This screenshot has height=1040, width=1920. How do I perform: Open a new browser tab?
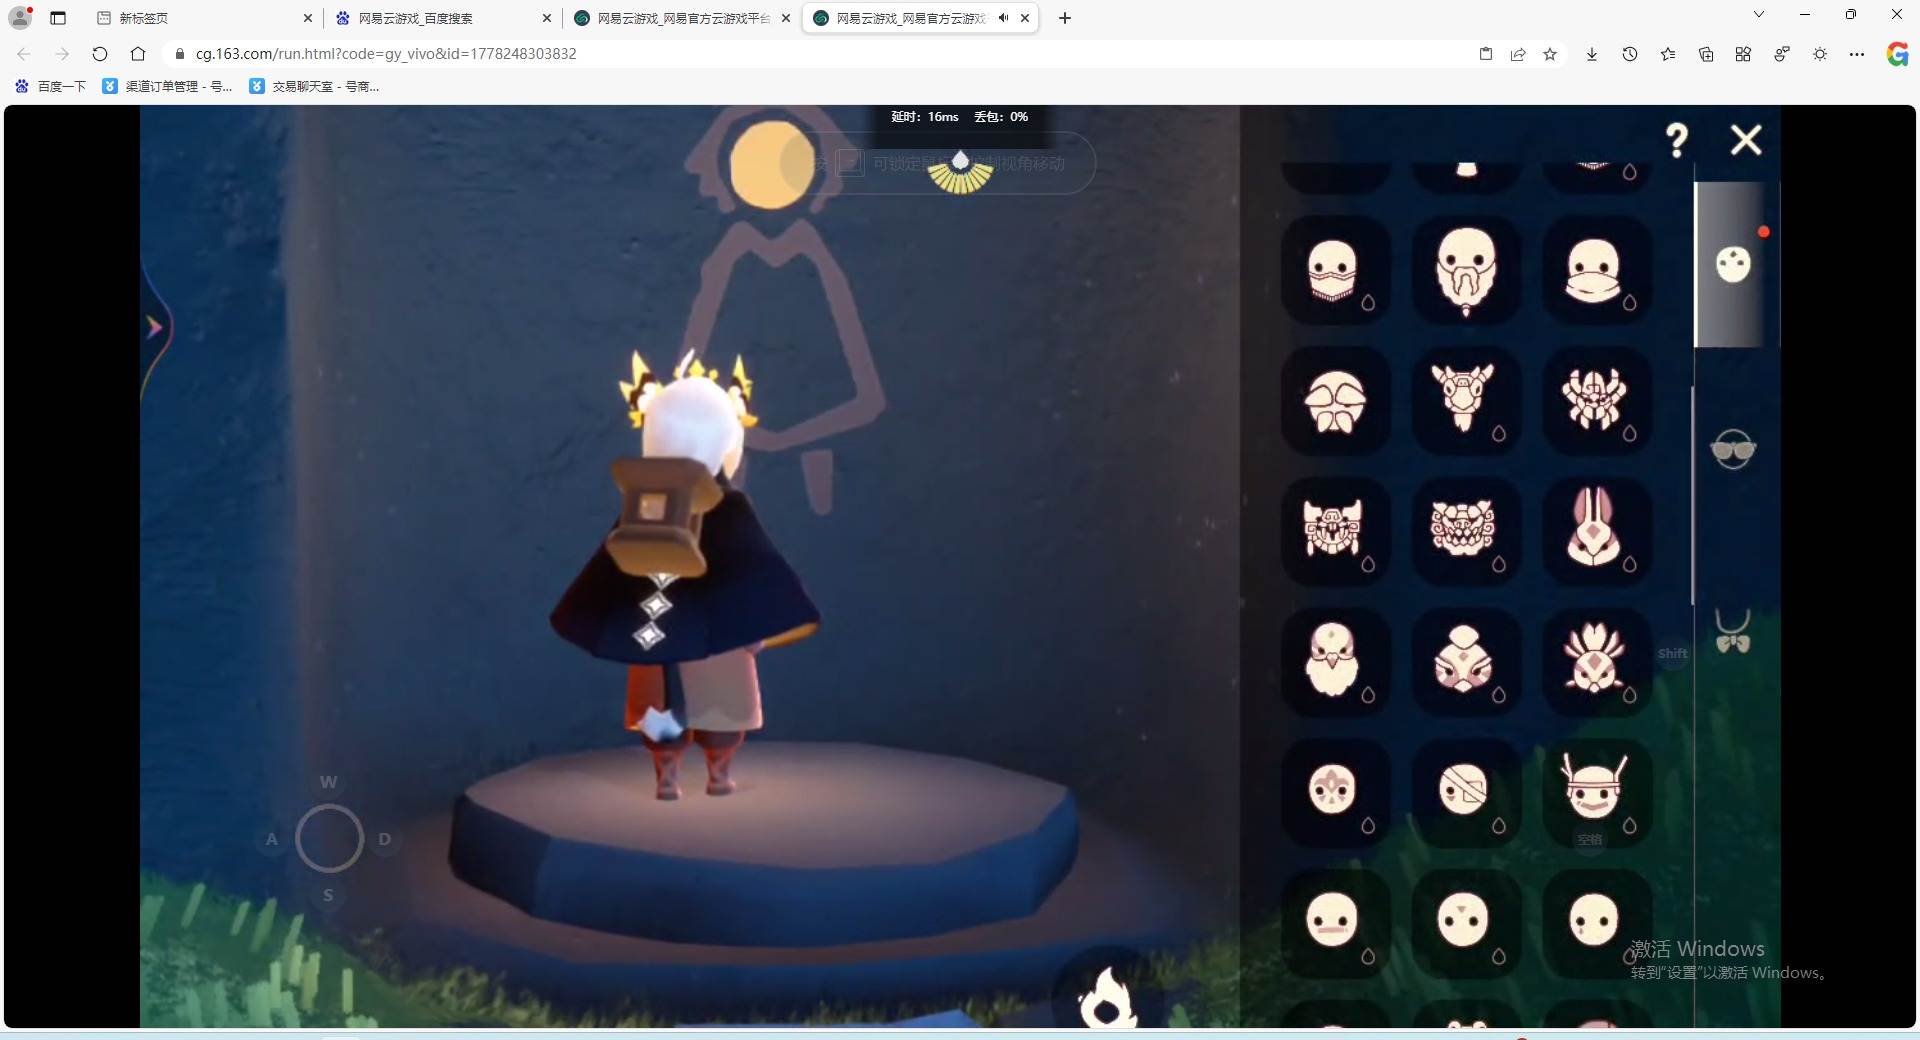point(1065,18)
